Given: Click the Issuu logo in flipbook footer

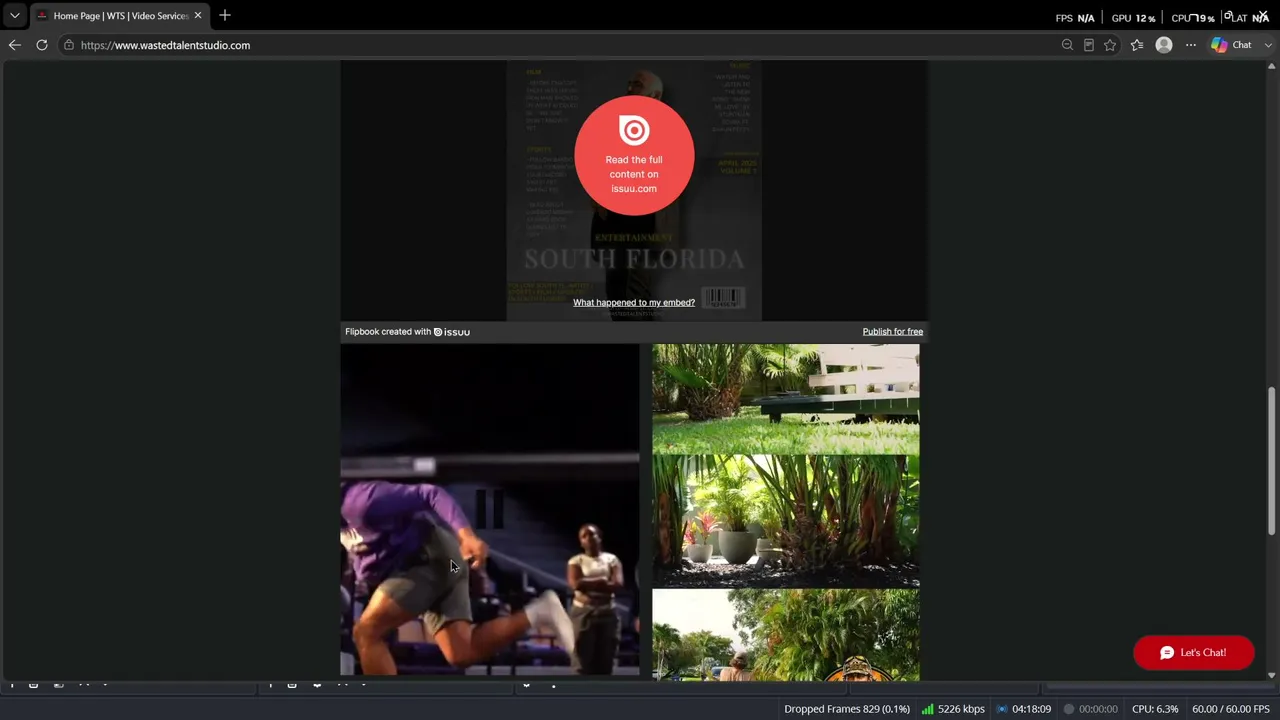Looking at the screenshot, I should (x=452, y=332).
